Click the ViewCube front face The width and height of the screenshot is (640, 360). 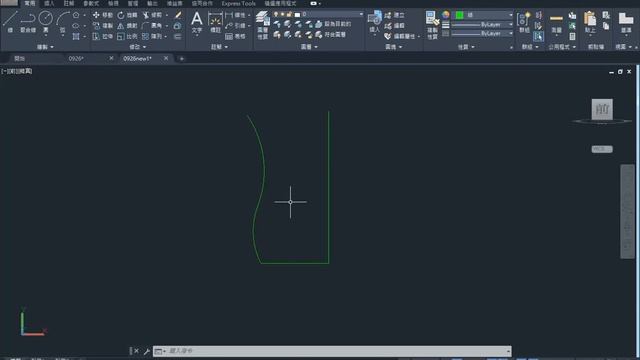602,109
